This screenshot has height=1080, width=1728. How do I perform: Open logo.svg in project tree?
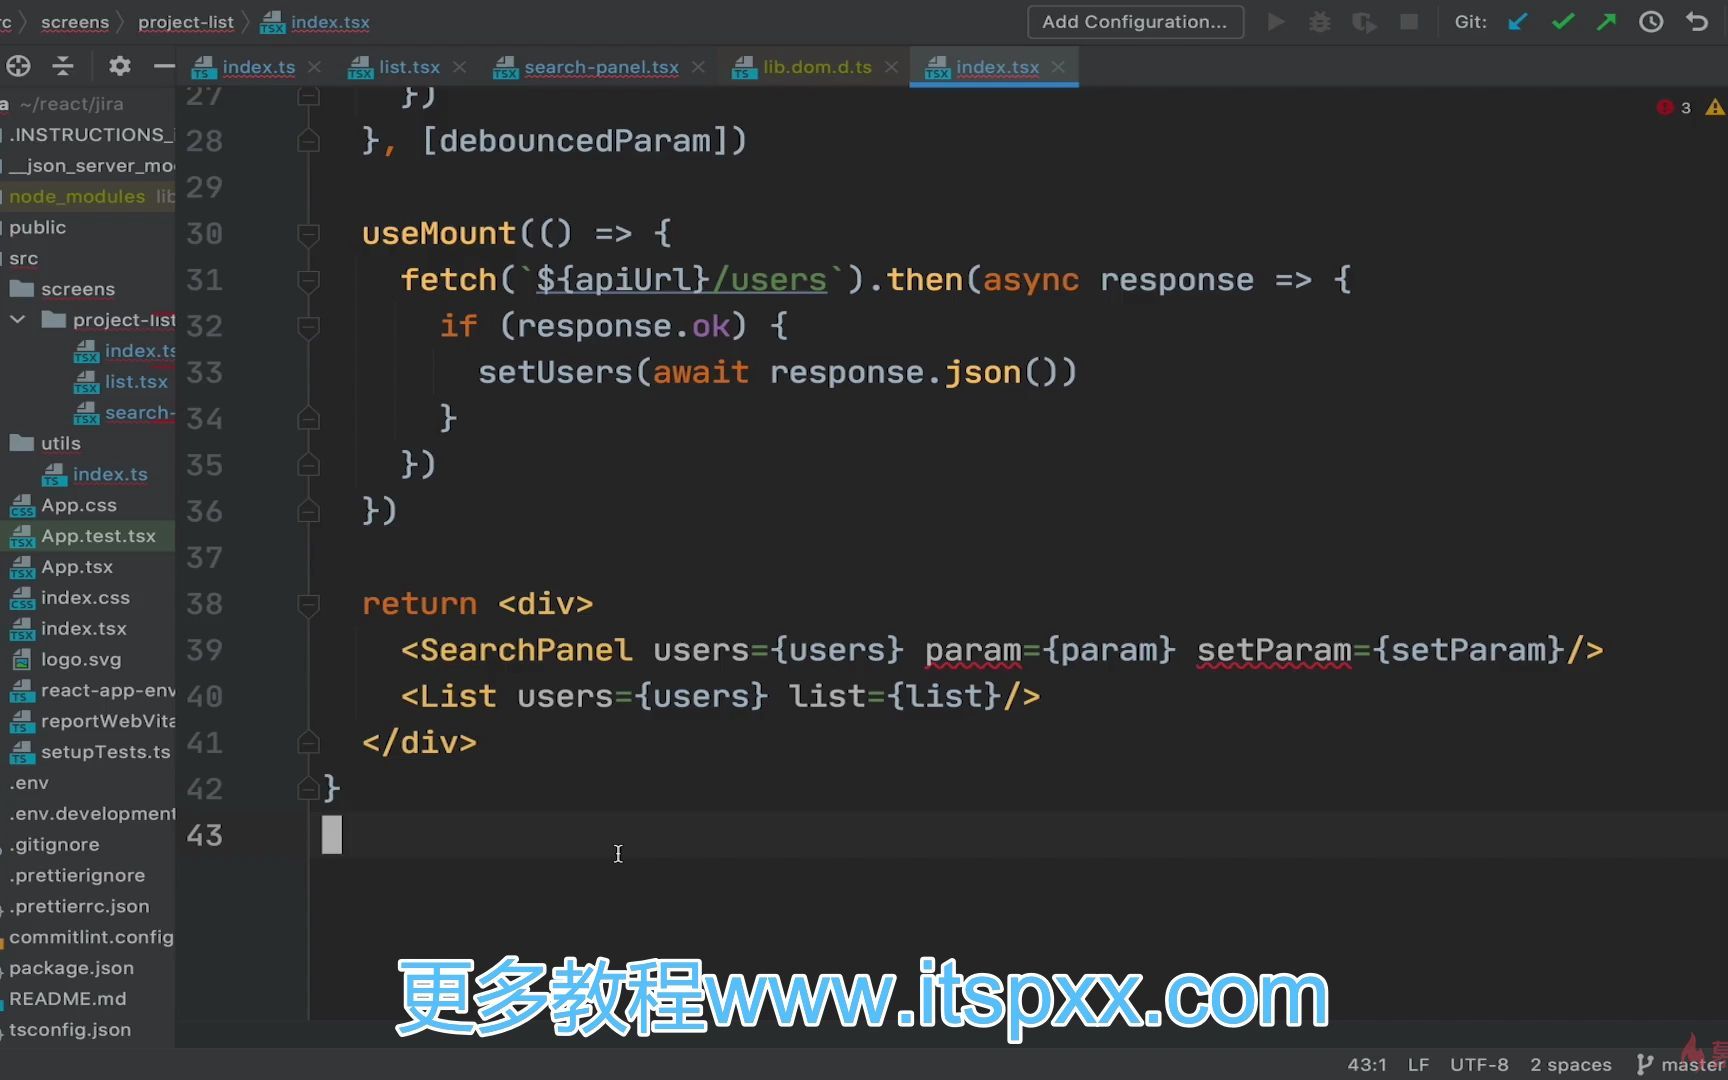pos(81,660)
